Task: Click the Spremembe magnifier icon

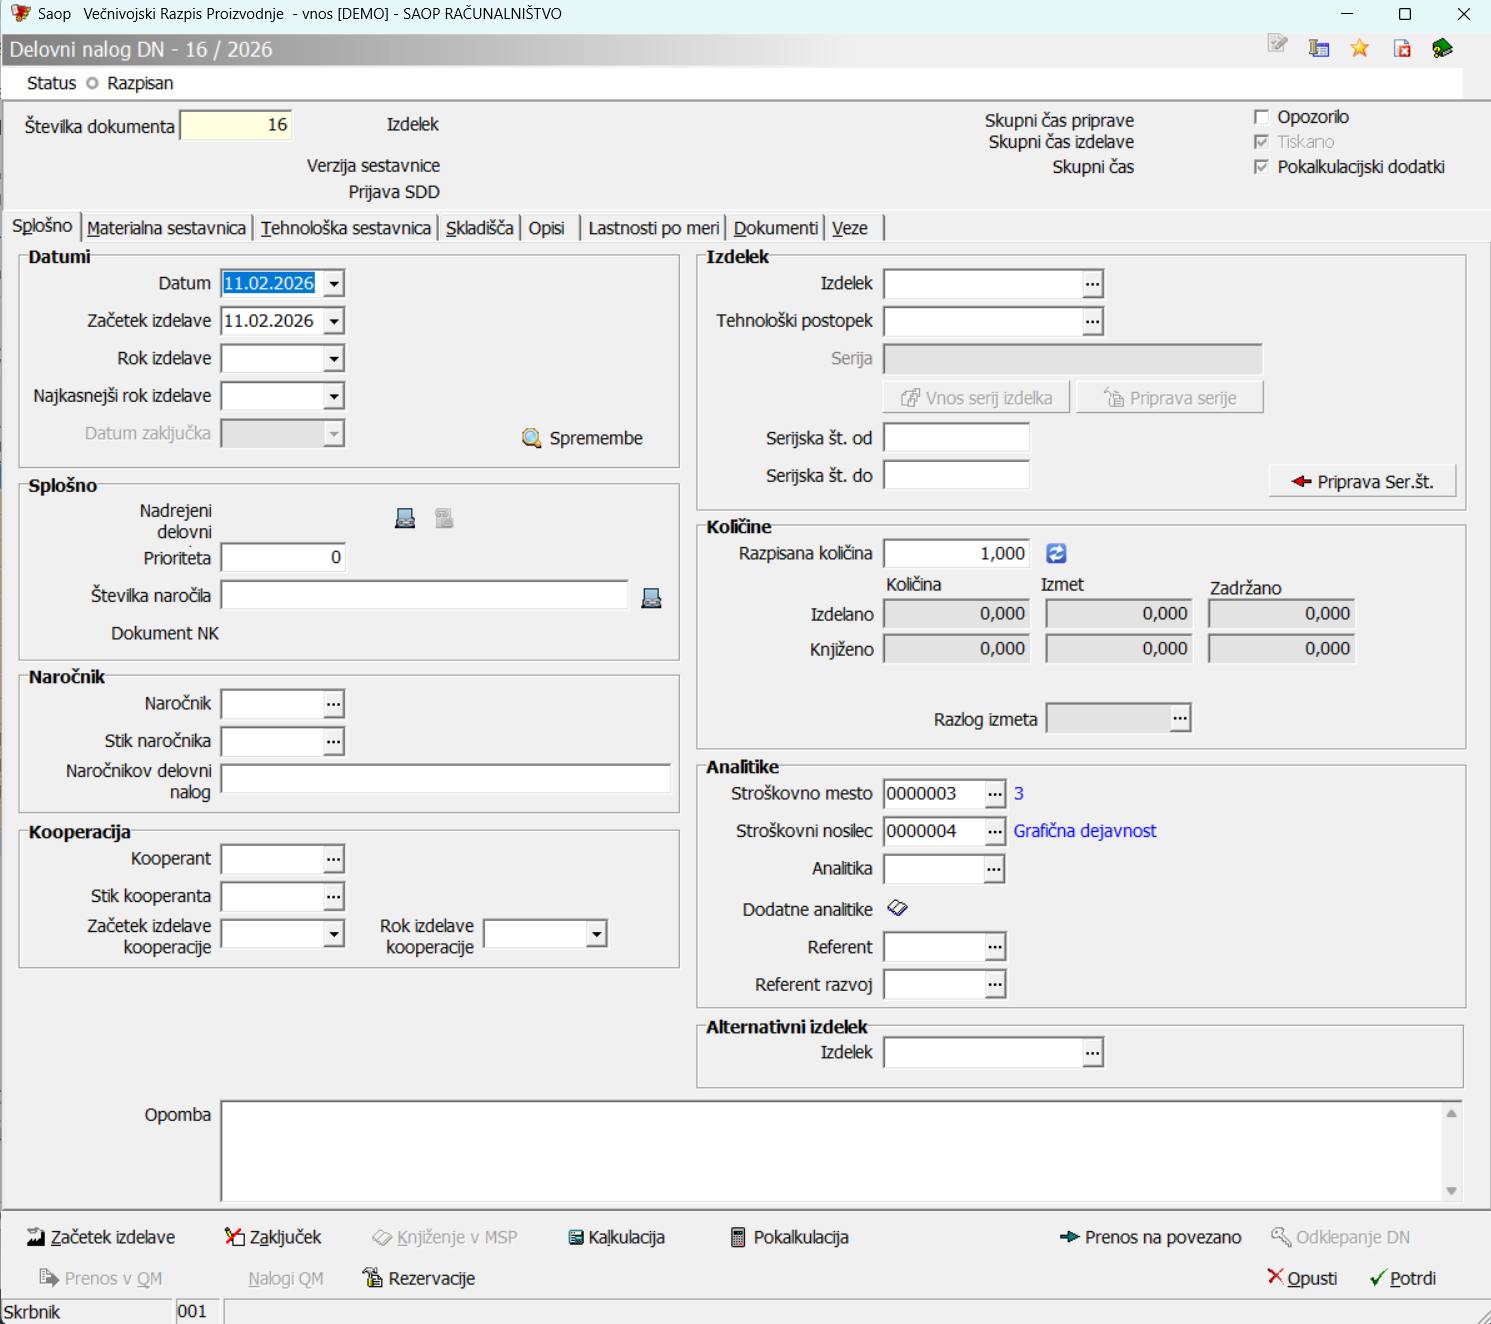Action: click(532, 438)
